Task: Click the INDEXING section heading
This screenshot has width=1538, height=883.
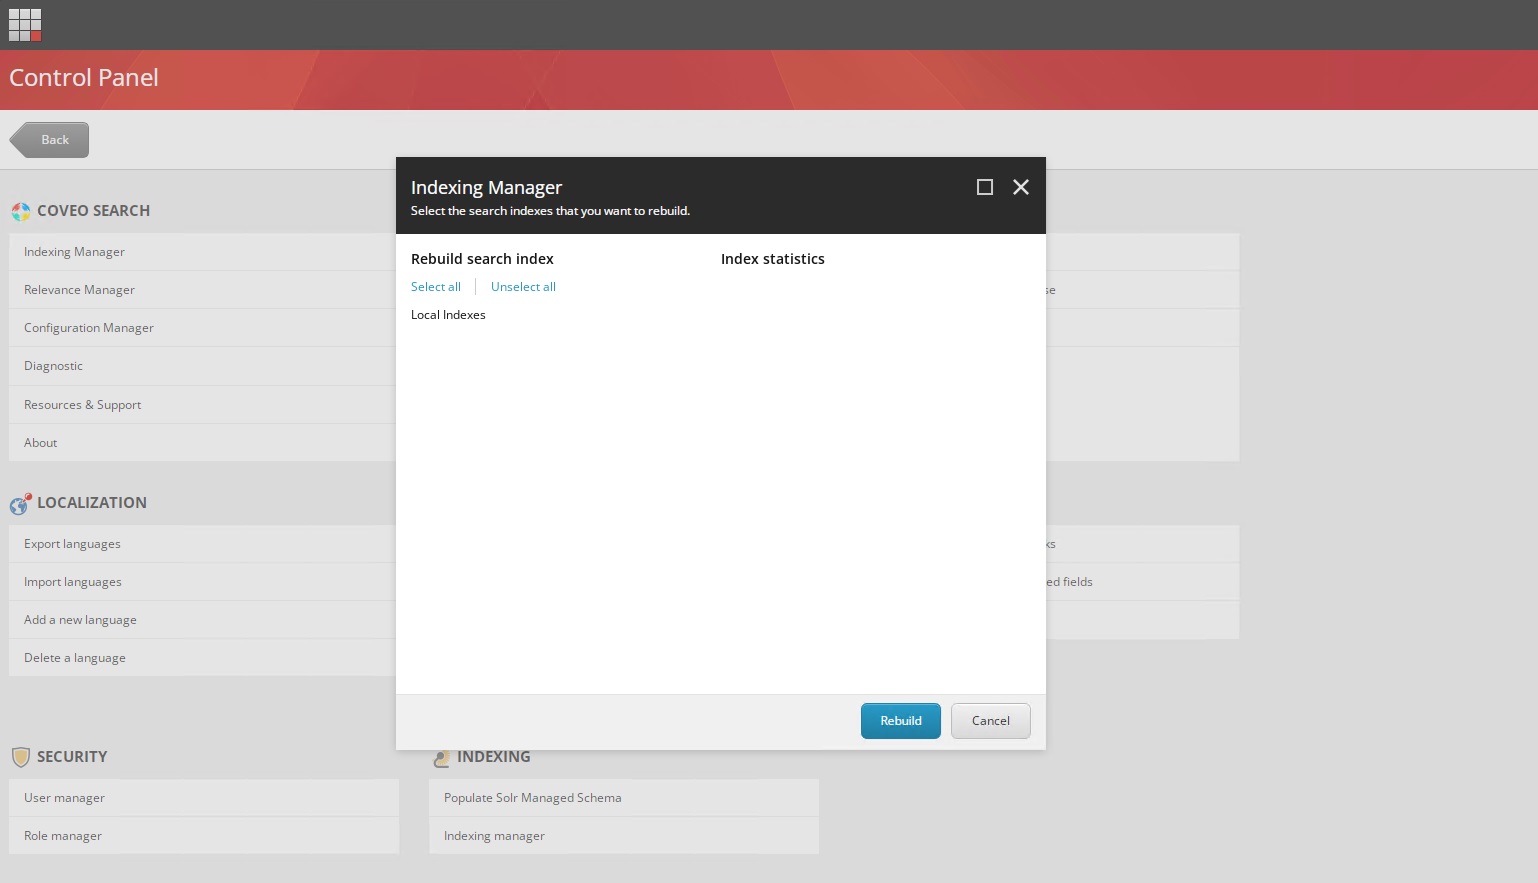Action: [494, 757]
